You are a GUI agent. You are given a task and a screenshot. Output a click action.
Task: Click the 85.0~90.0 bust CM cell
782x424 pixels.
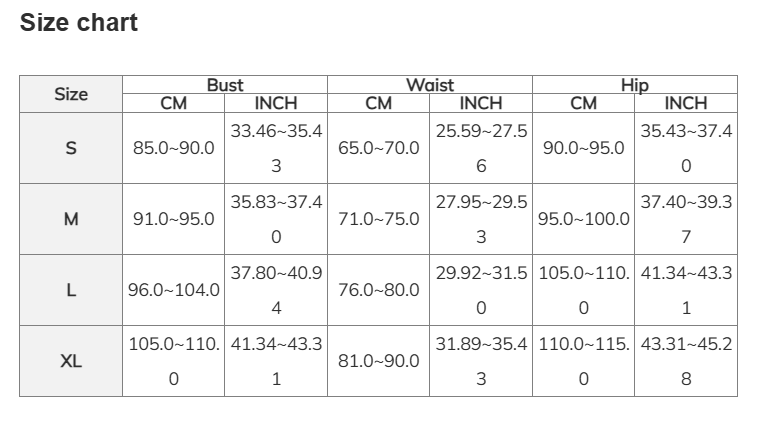(x=174, y=148)
